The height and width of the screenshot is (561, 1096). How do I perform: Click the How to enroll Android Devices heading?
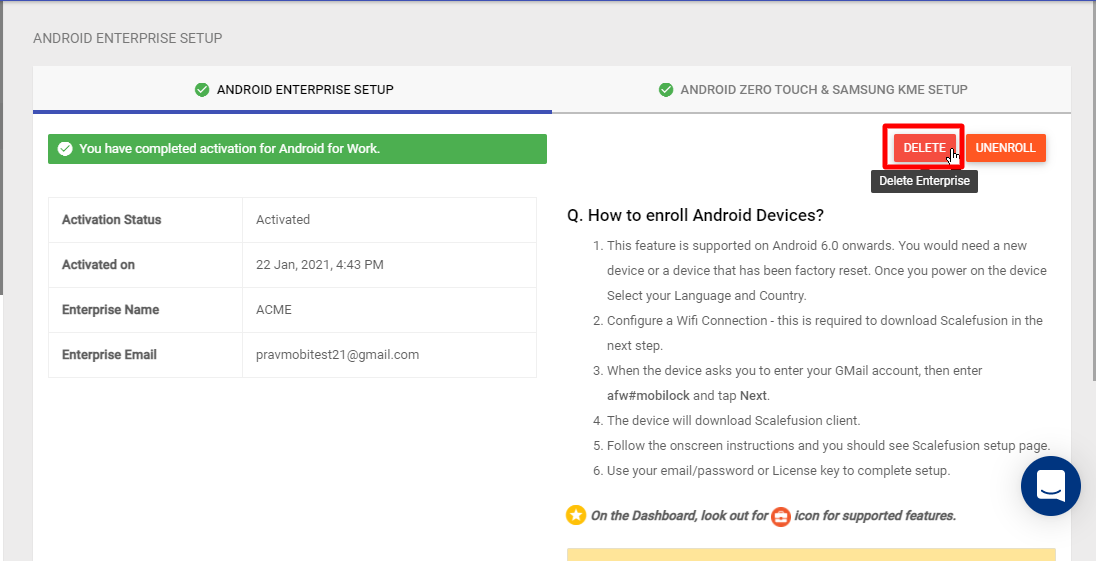[695, 215]
